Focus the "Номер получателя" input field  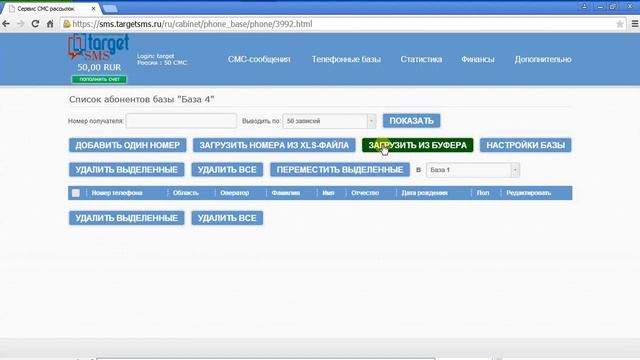(181, 121)
